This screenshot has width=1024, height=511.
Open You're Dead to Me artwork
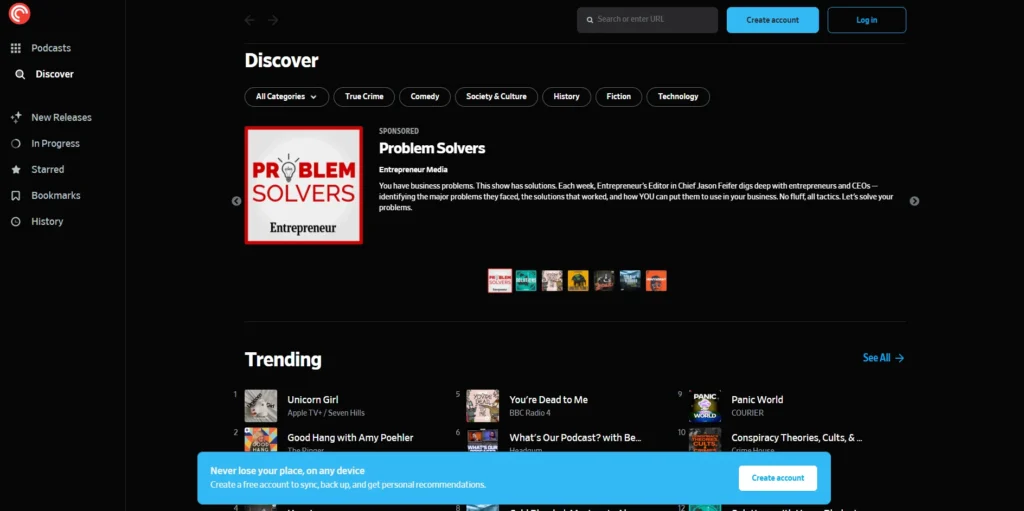(483, 406)
